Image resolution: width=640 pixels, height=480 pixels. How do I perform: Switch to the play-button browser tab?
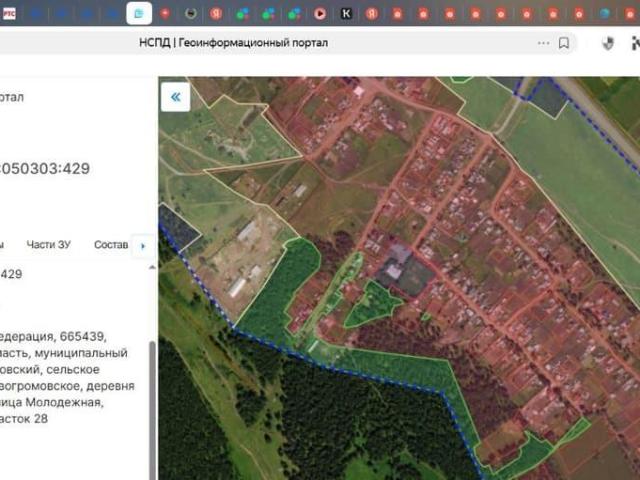point(320,13)
